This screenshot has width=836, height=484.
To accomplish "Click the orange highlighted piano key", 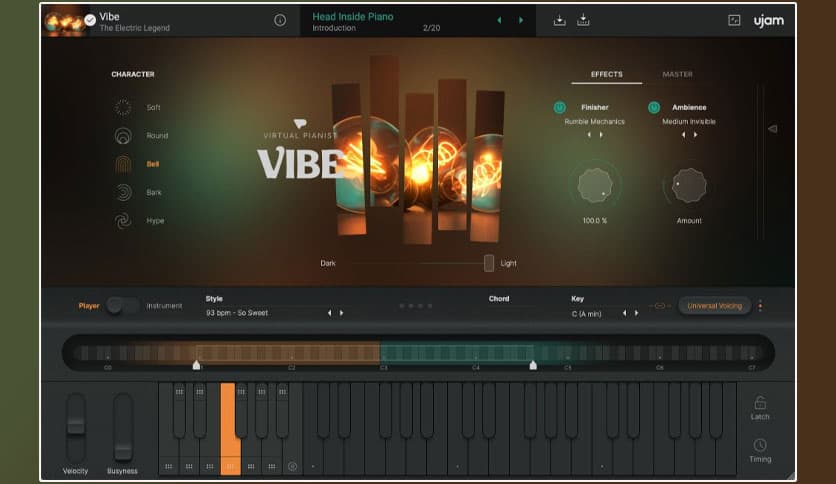I will 228,428.
